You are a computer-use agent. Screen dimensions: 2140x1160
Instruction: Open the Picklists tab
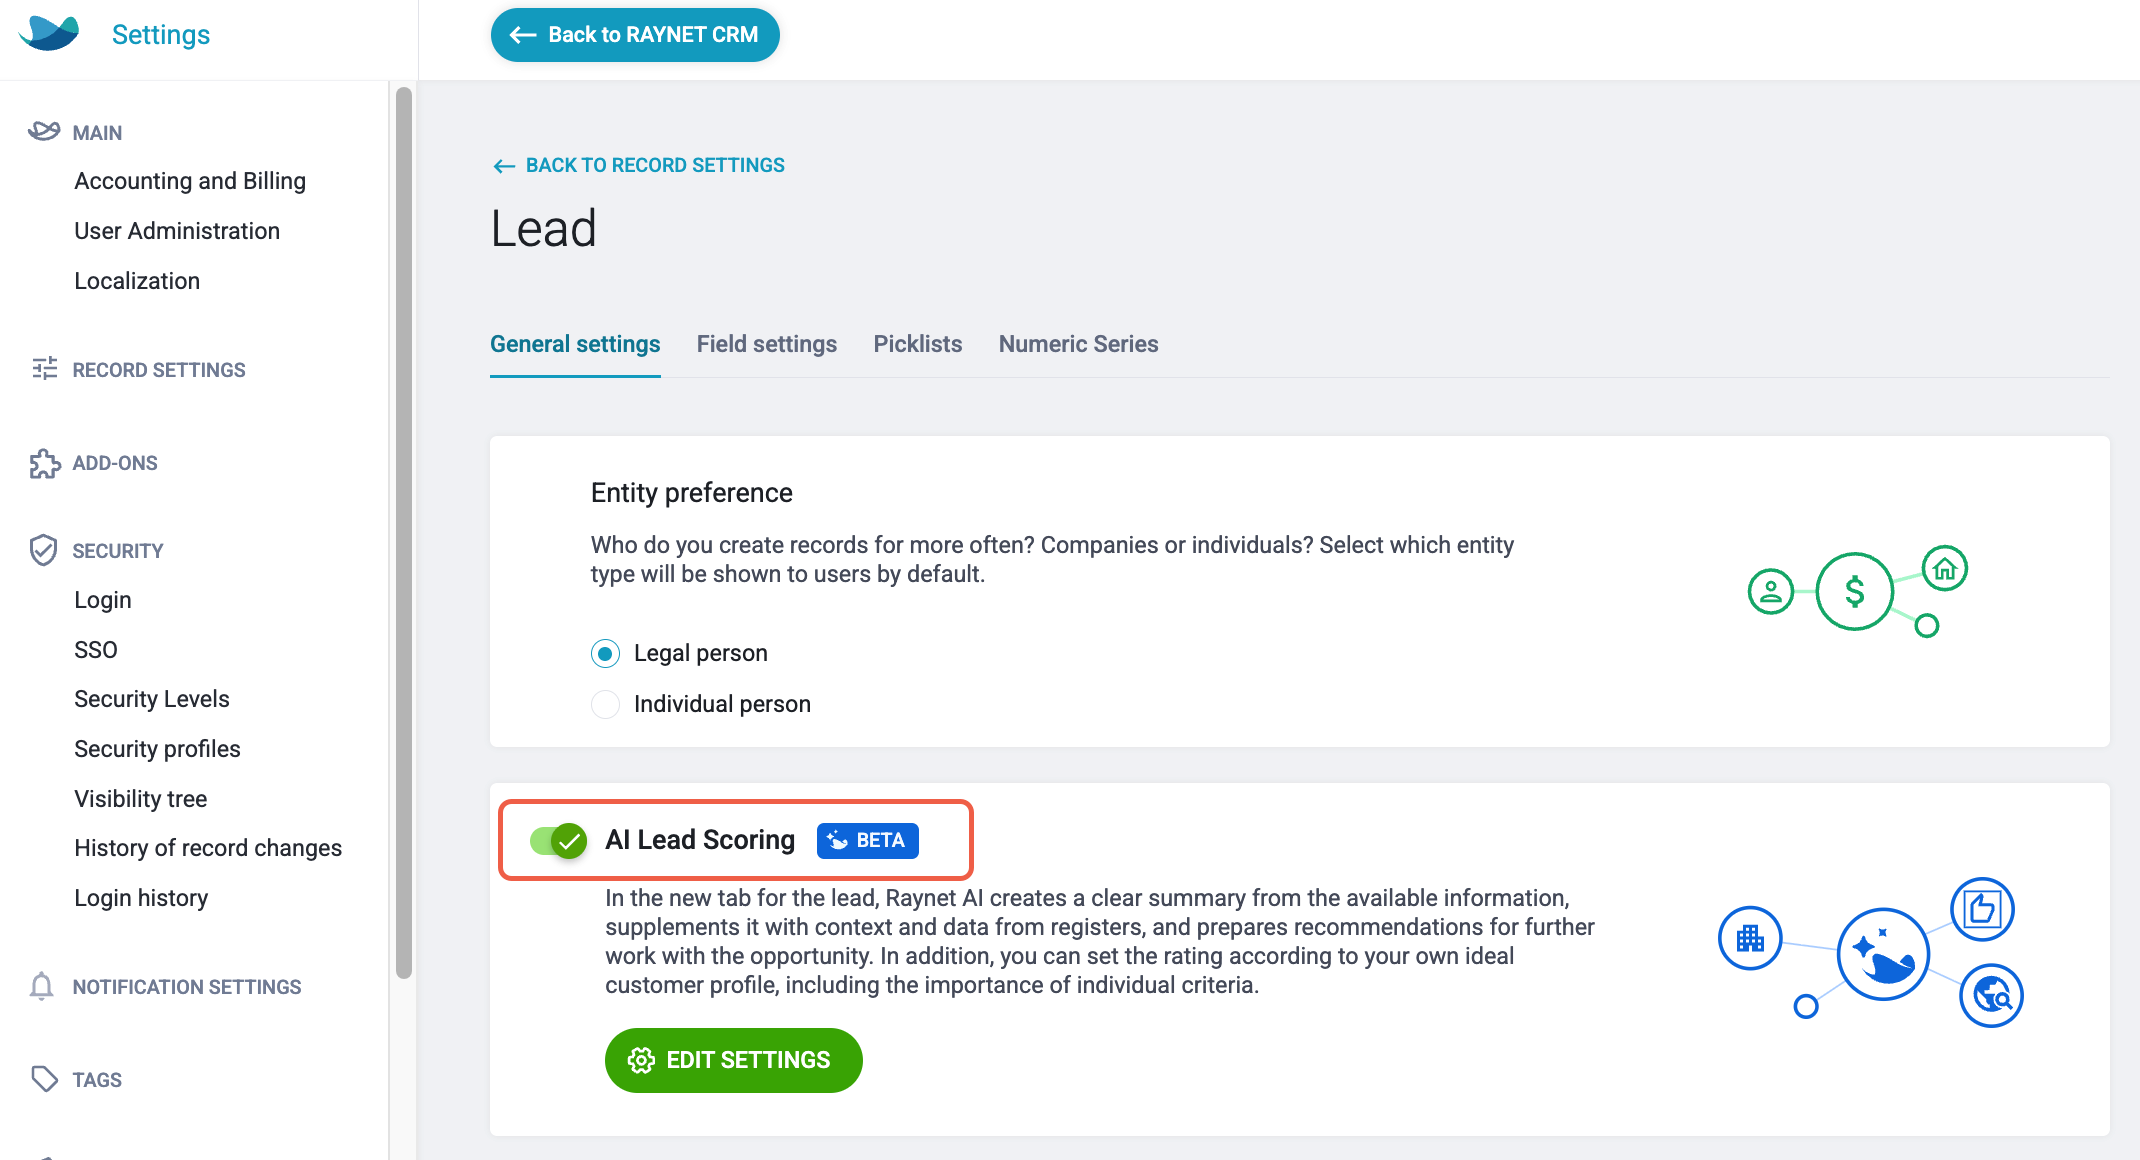[918, 344]
